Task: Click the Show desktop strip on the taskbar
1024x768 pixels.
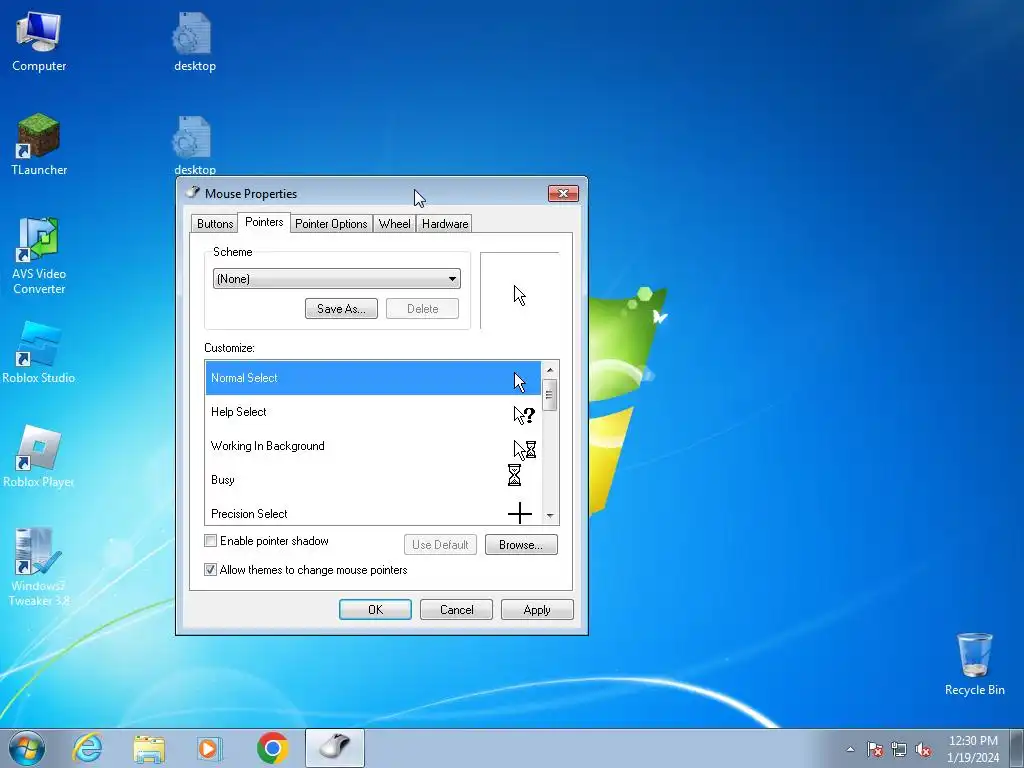Action: point(1017,748)
